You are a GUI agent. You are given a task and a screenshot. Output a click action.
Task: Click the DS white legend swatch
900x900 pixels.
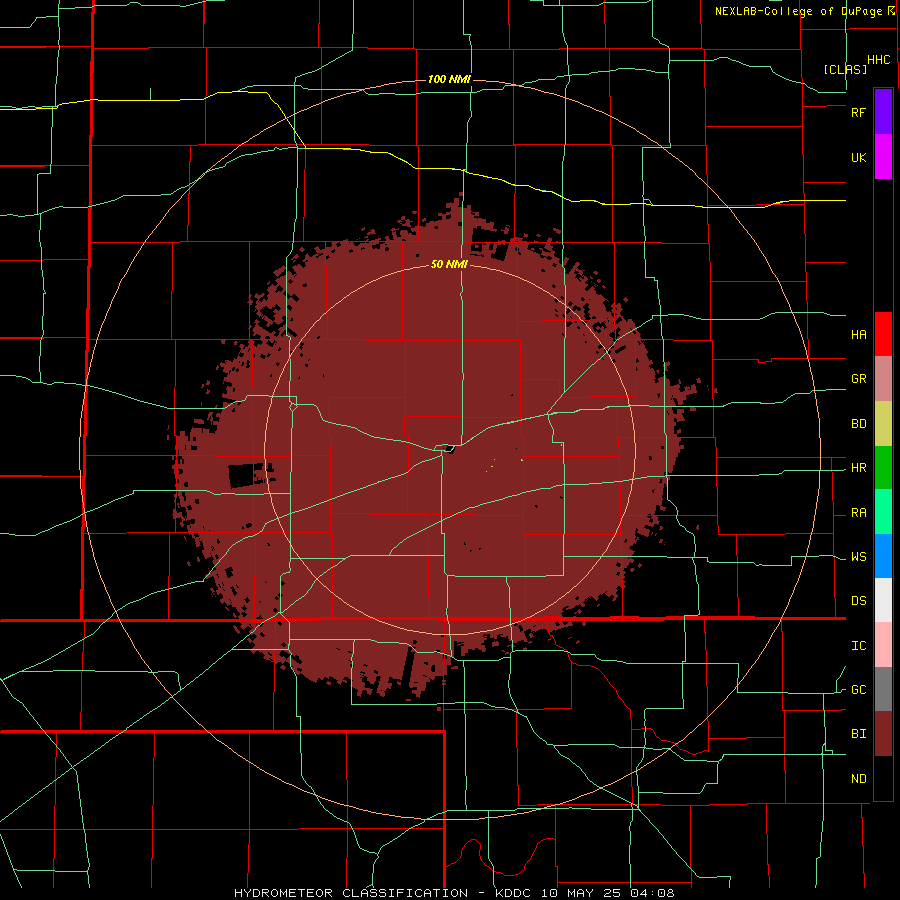pos(883,600)
